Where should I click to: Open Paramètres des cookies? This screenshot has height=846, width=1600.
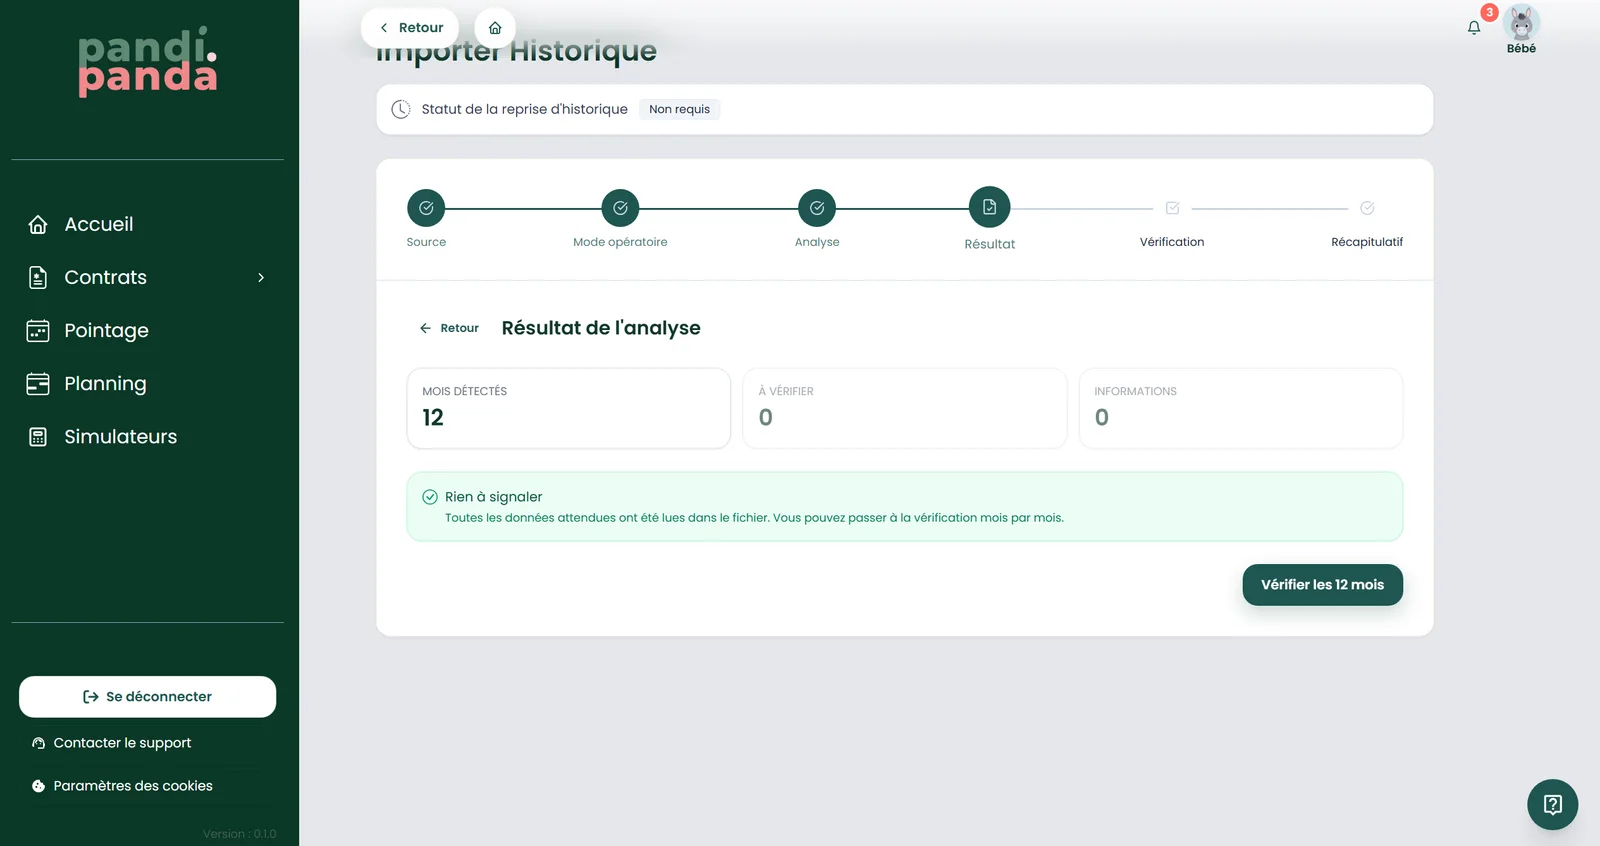coord(122,786)
